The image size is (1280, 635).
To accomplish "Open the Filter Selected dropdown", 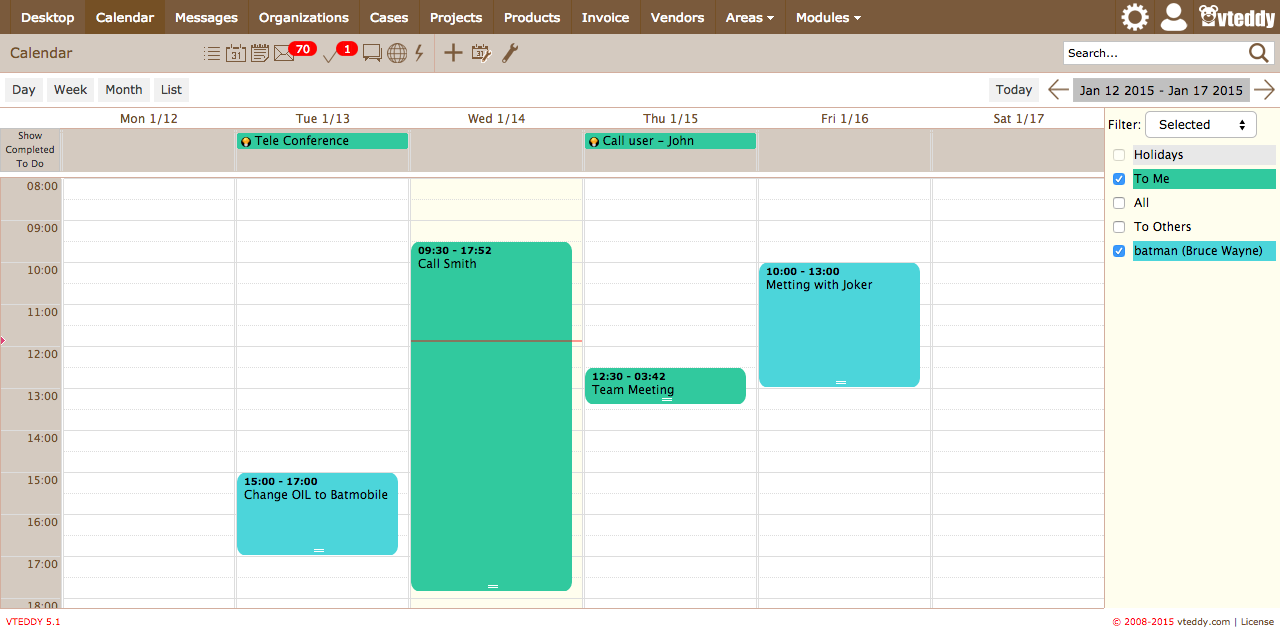I will pyautogui.click(x=1201, y=125).
